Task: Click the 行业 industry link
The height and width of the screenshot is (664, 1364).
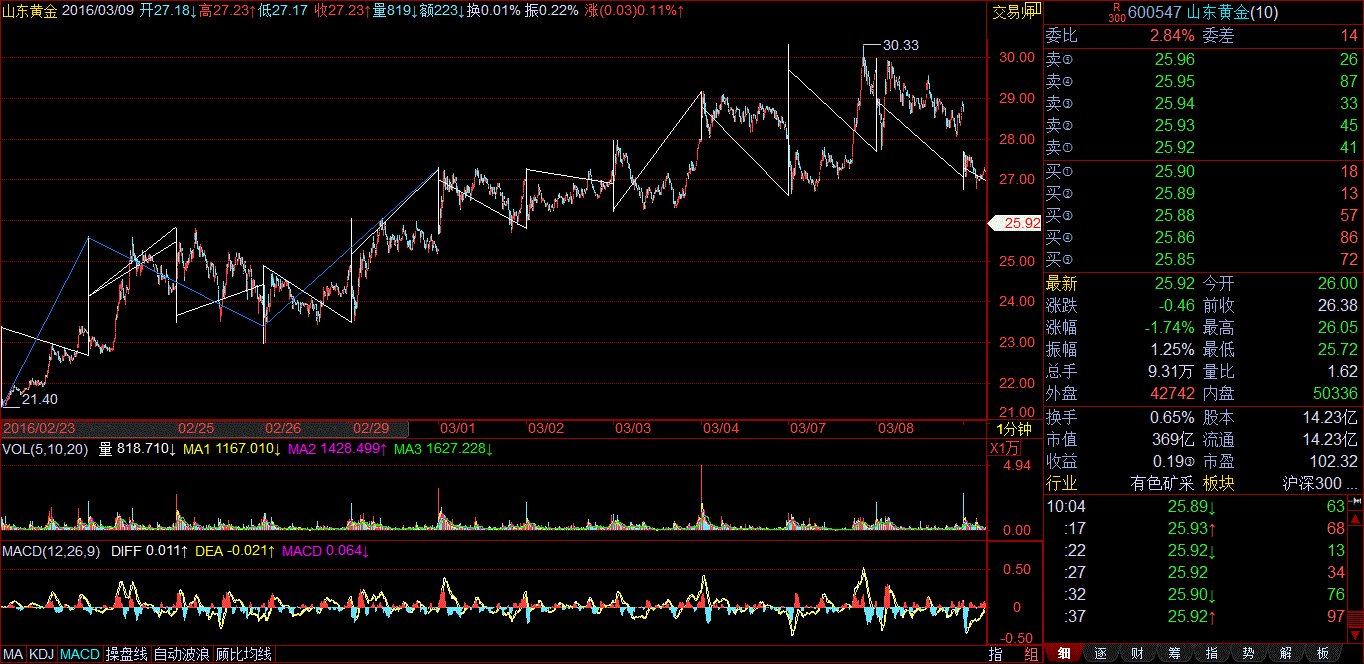Action: (x=1062, y=483)
